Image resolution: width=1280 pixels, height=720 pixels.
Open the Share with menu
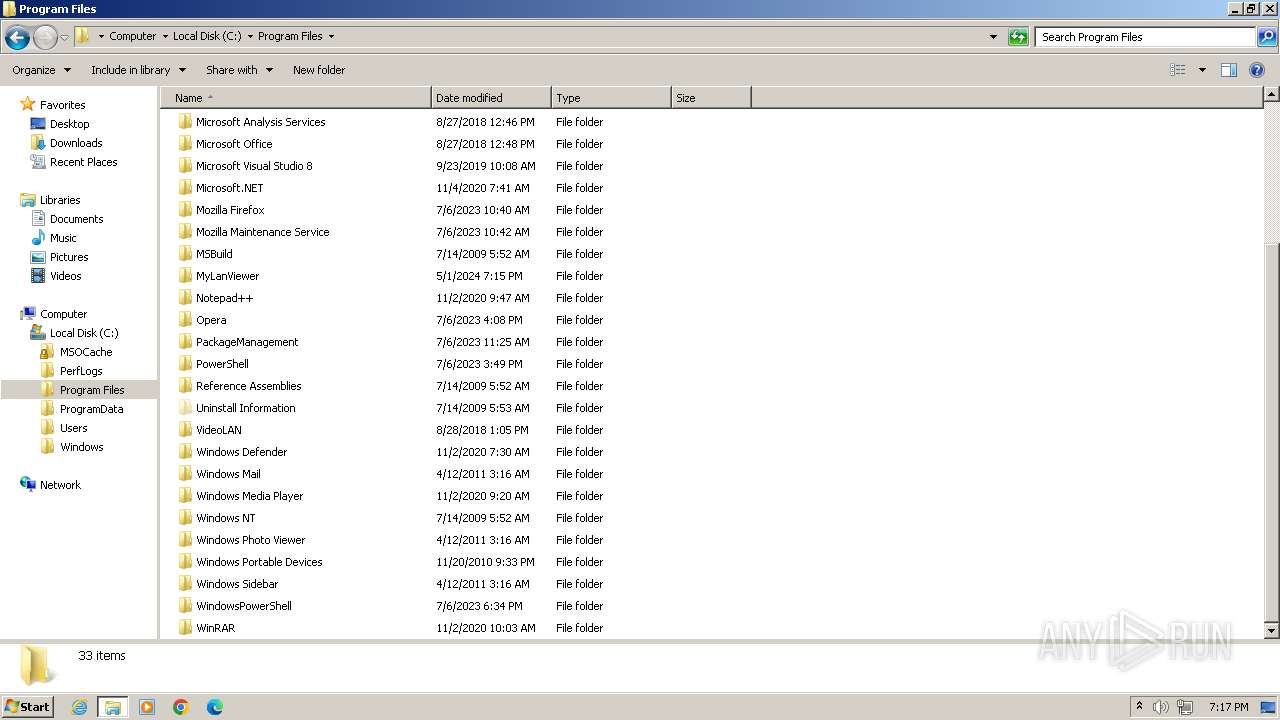(x=239, y=70)
